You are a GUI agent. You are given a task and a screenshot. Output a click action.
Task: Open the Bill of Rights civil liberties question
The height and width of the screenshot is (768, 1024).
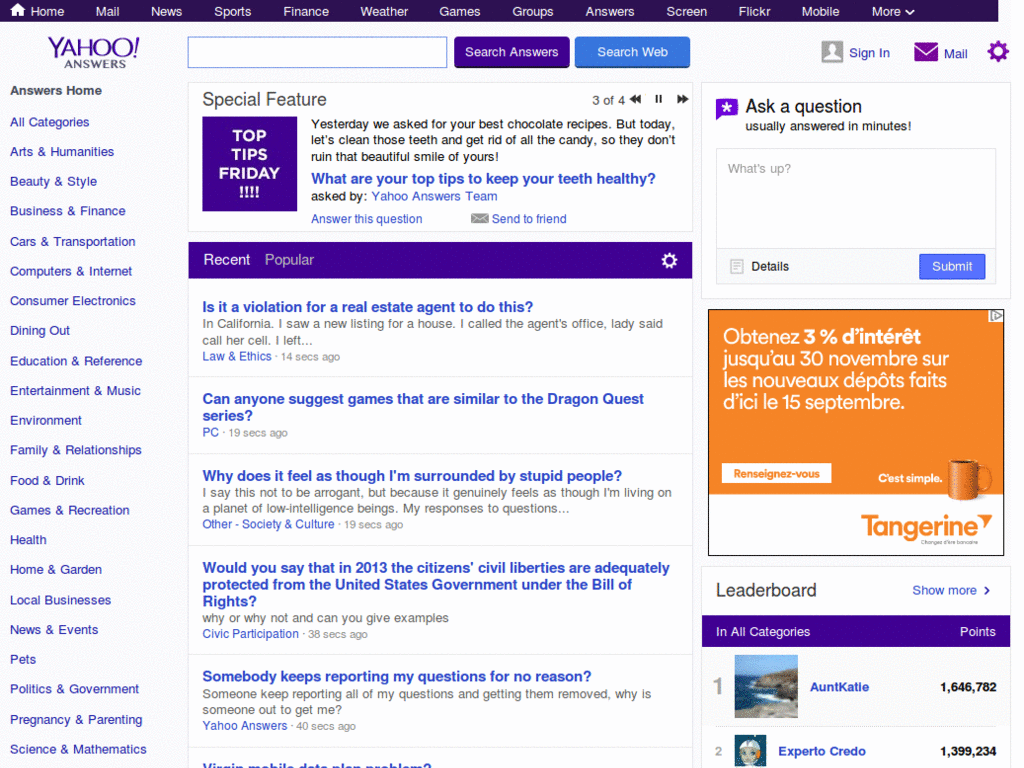pos(436,584)
